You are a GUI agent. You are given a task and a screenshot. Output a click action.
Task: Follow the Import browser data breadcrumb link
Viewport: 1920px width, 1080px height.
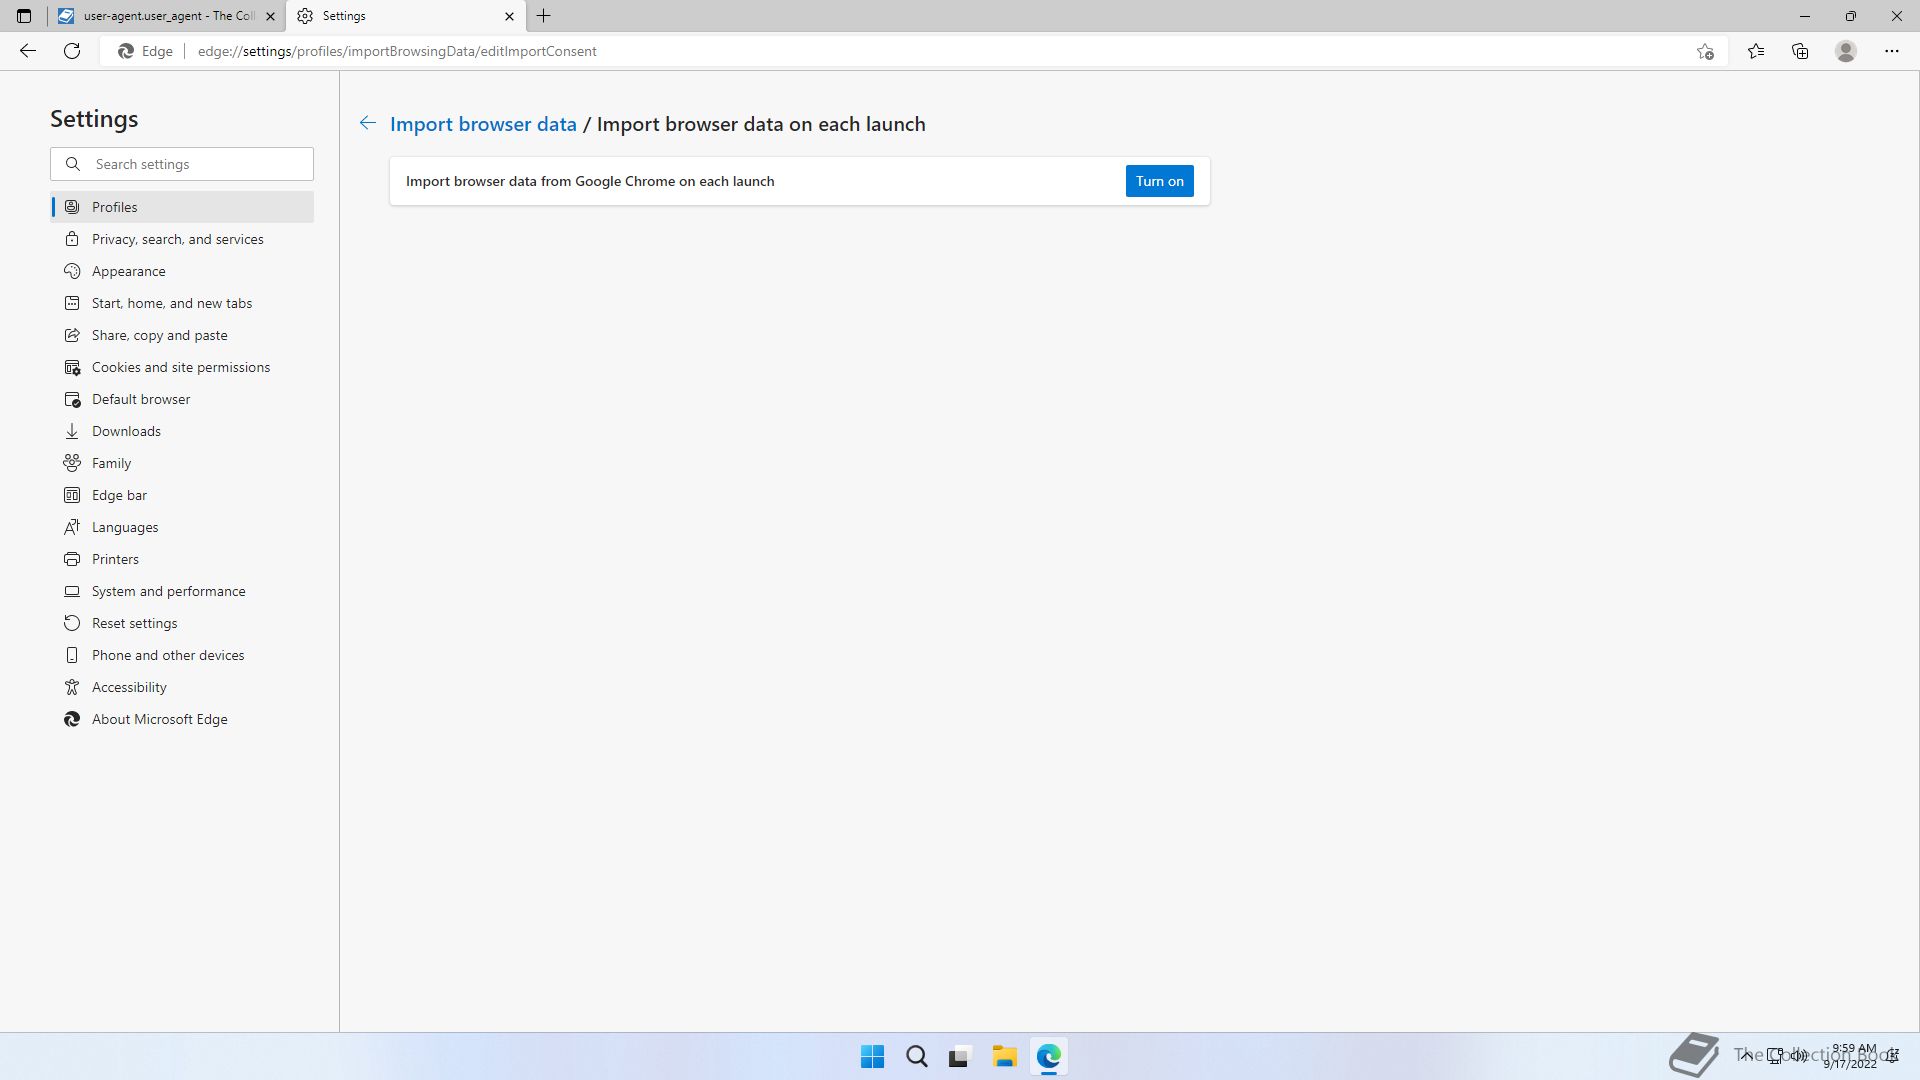tap(483, 124)
